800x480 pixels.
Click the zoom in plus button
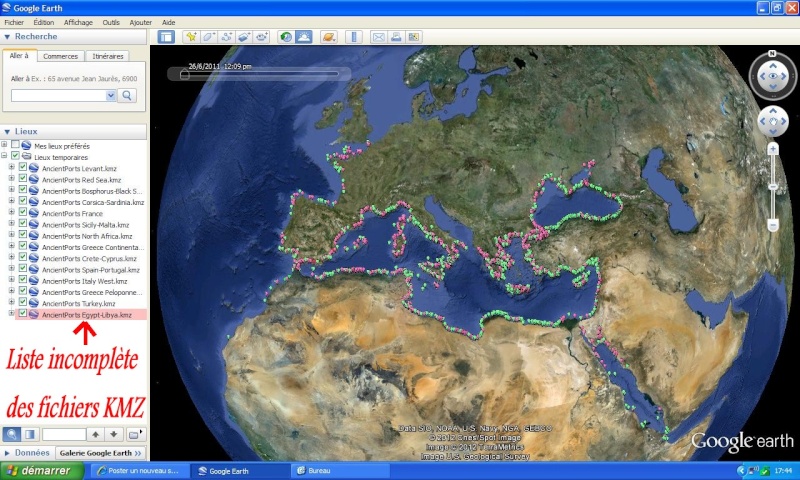(x=773, y=149)
